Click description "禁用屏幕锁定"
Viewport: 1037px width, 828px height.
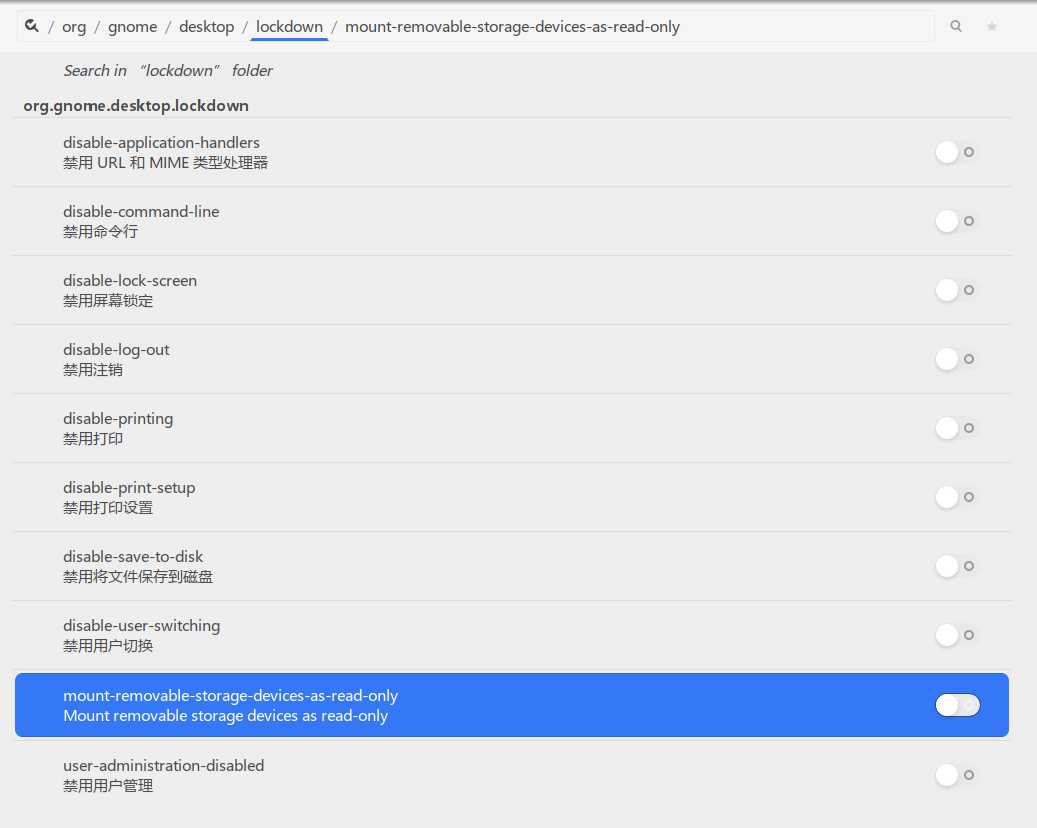[108, 301]
